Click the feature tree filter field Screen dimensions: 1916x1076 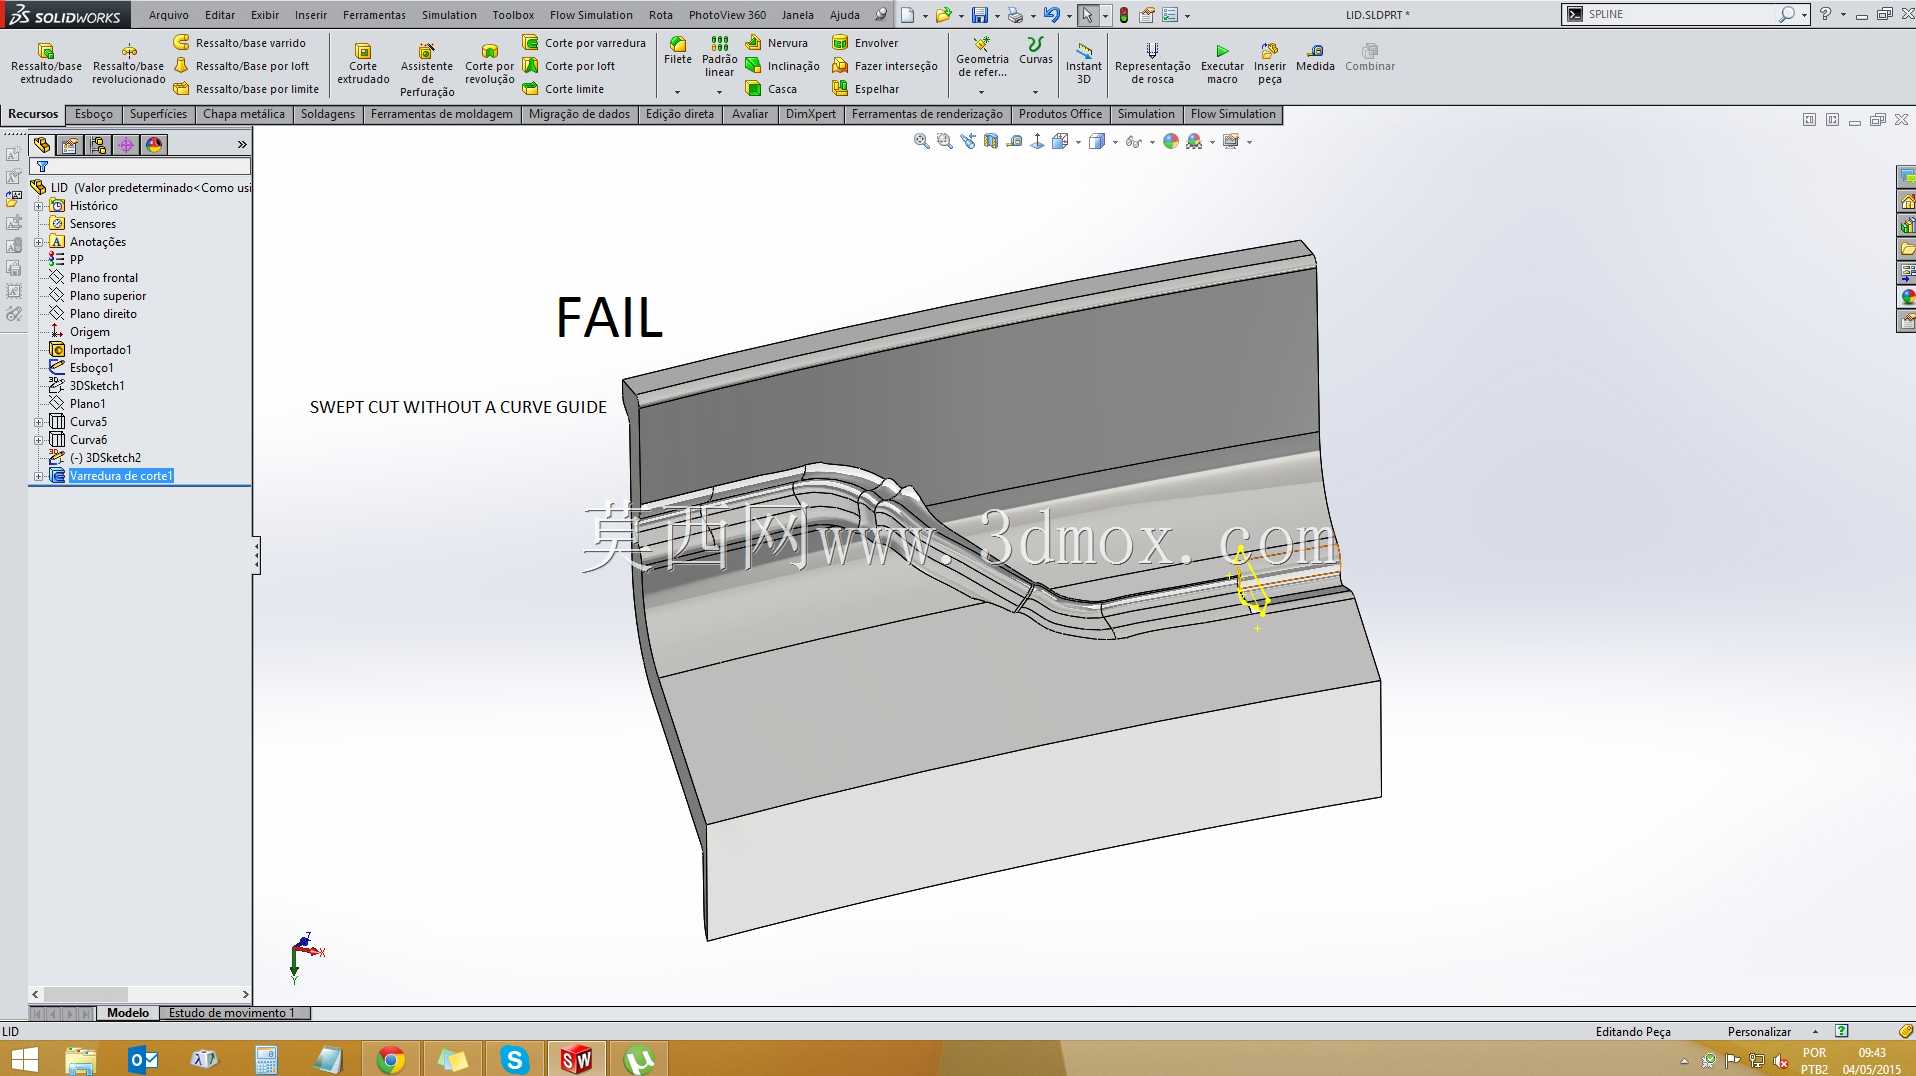point(140,167)
